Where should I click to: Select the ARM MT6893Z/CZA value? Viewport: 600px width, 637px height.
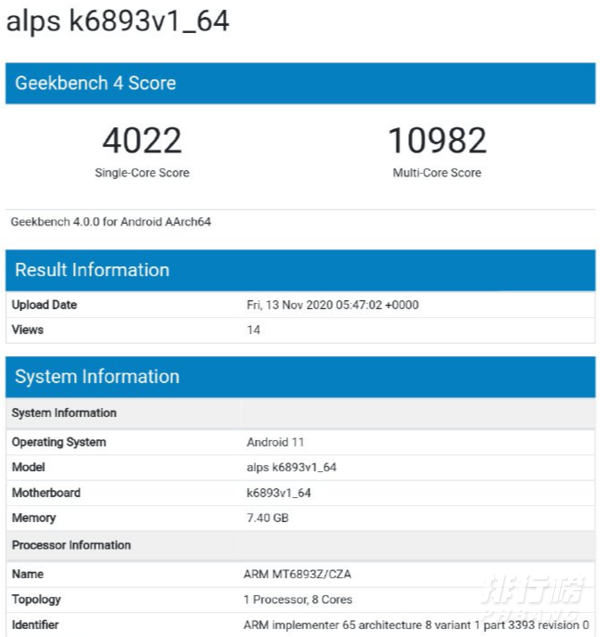tap(297, 574)
